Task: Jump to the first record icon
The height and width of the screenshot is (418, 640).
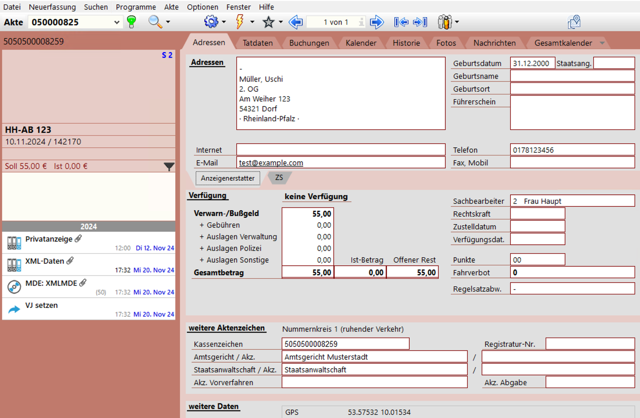Action: point(401,22)
